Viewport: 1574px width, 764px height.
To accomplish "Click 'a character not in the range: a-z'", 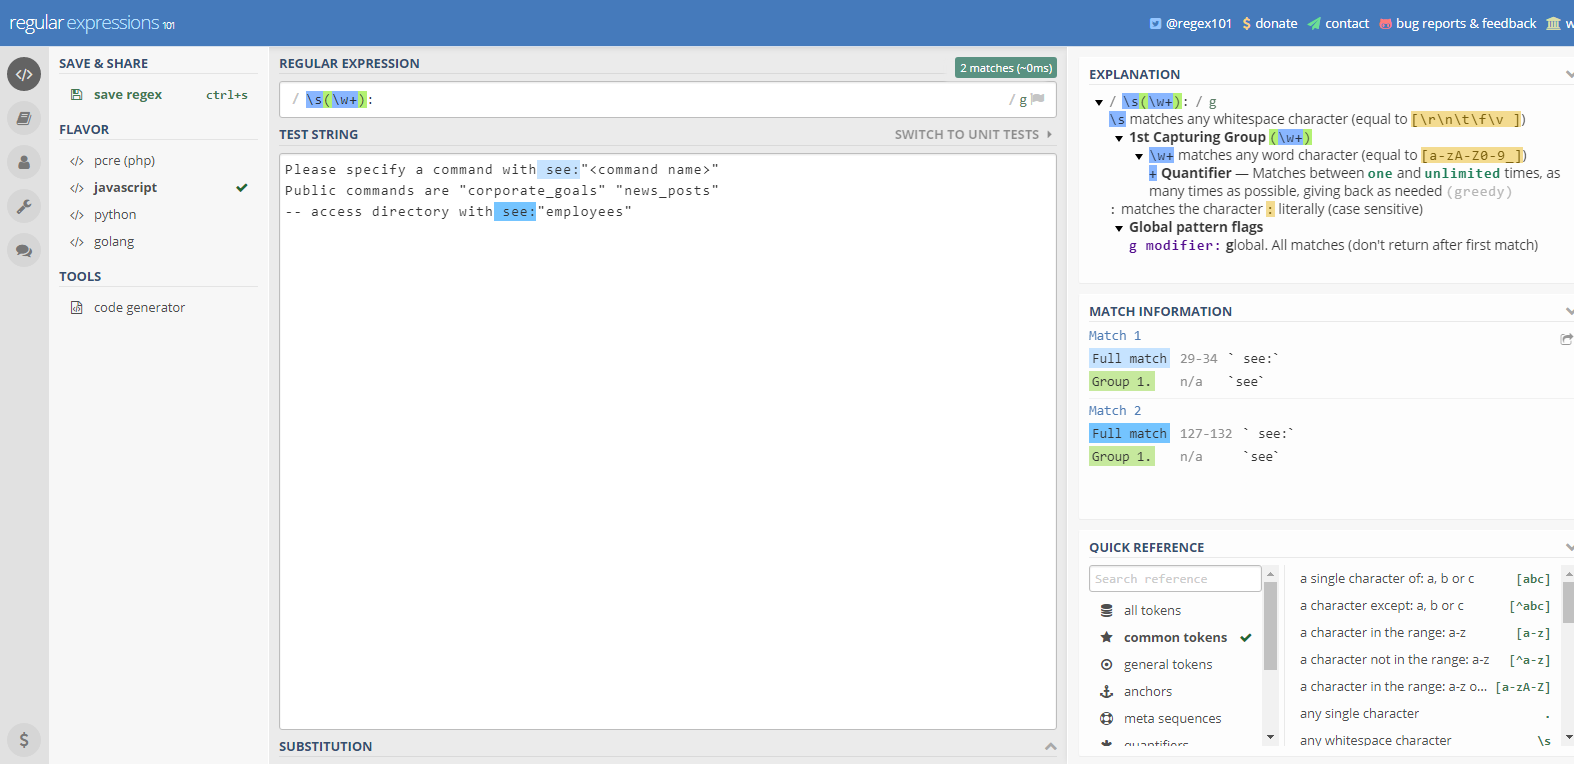I will pos(1395,660).
